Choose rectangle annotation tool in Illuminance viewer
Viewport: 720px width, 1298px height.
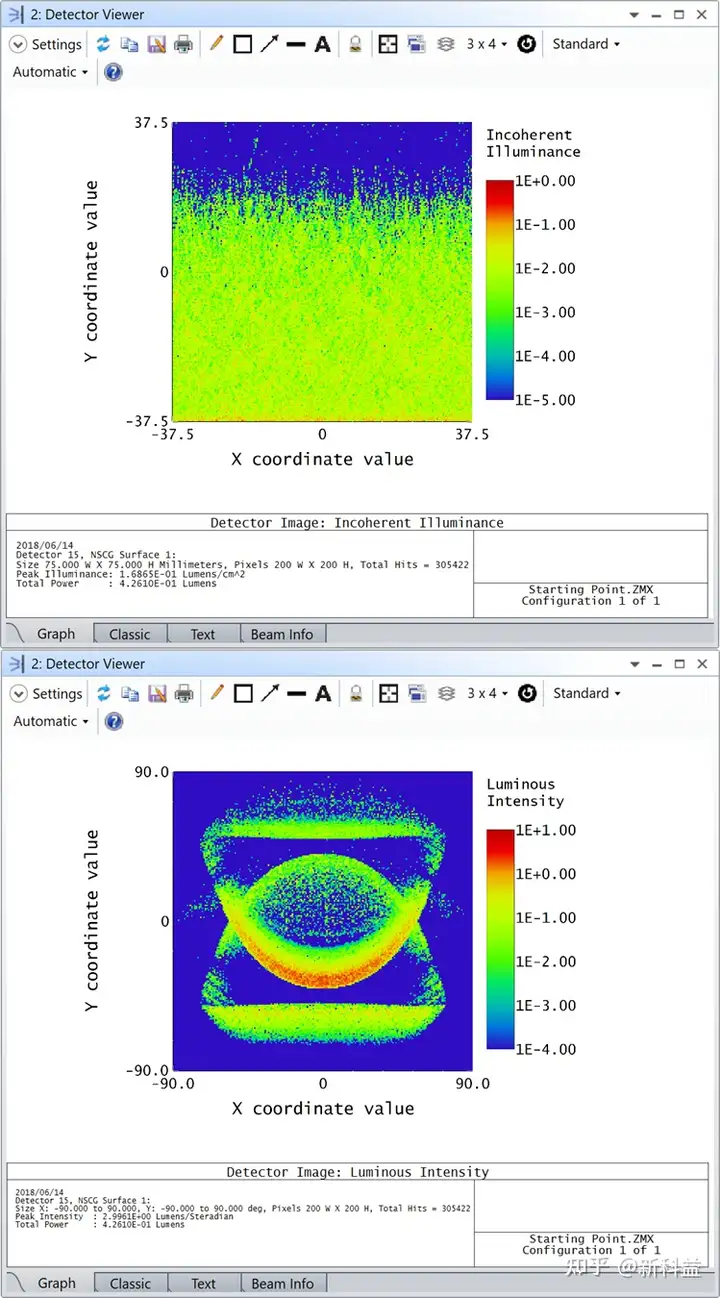point(243,44)
